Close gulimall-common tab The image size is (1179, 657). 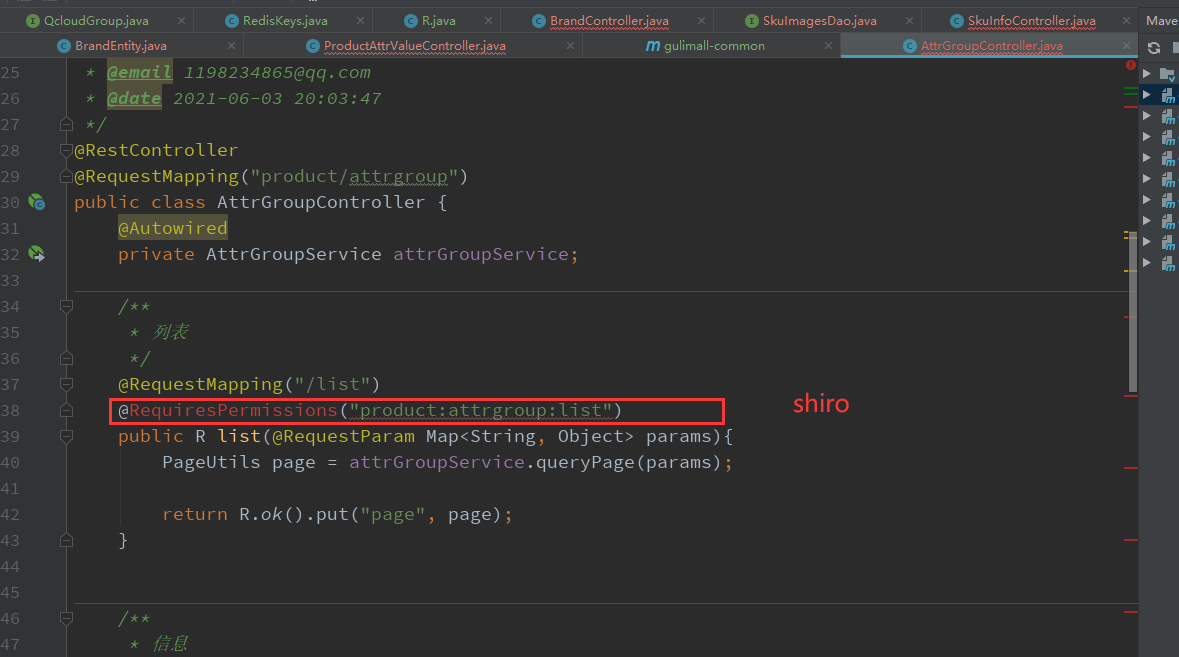point(829,46)
